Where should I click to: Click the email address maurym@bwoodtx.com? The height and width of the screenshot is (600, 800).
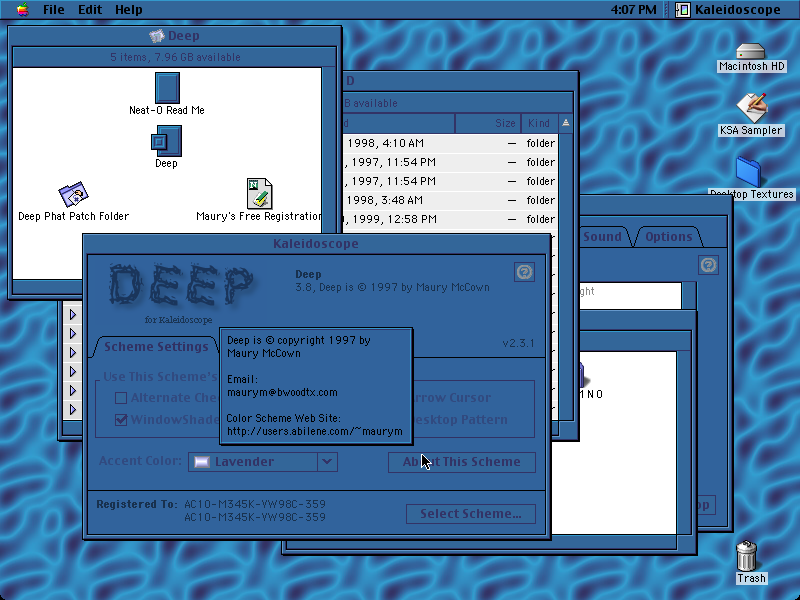(282, 392)
